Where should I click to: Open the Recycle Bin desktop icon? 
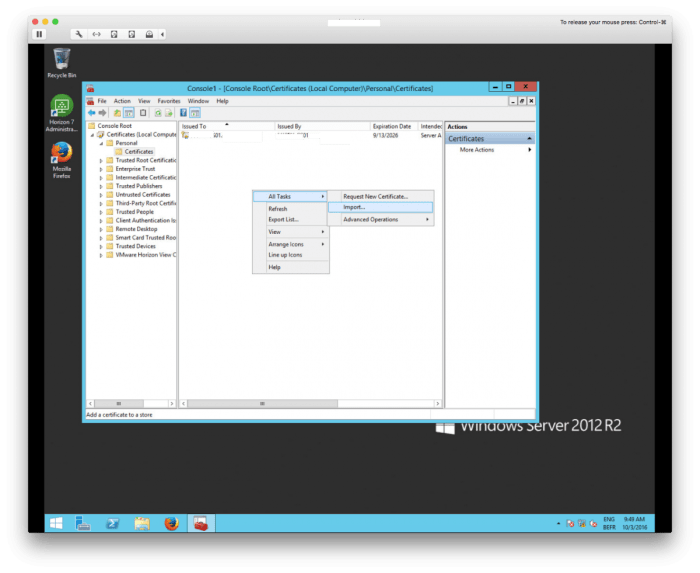pos(62,63)
